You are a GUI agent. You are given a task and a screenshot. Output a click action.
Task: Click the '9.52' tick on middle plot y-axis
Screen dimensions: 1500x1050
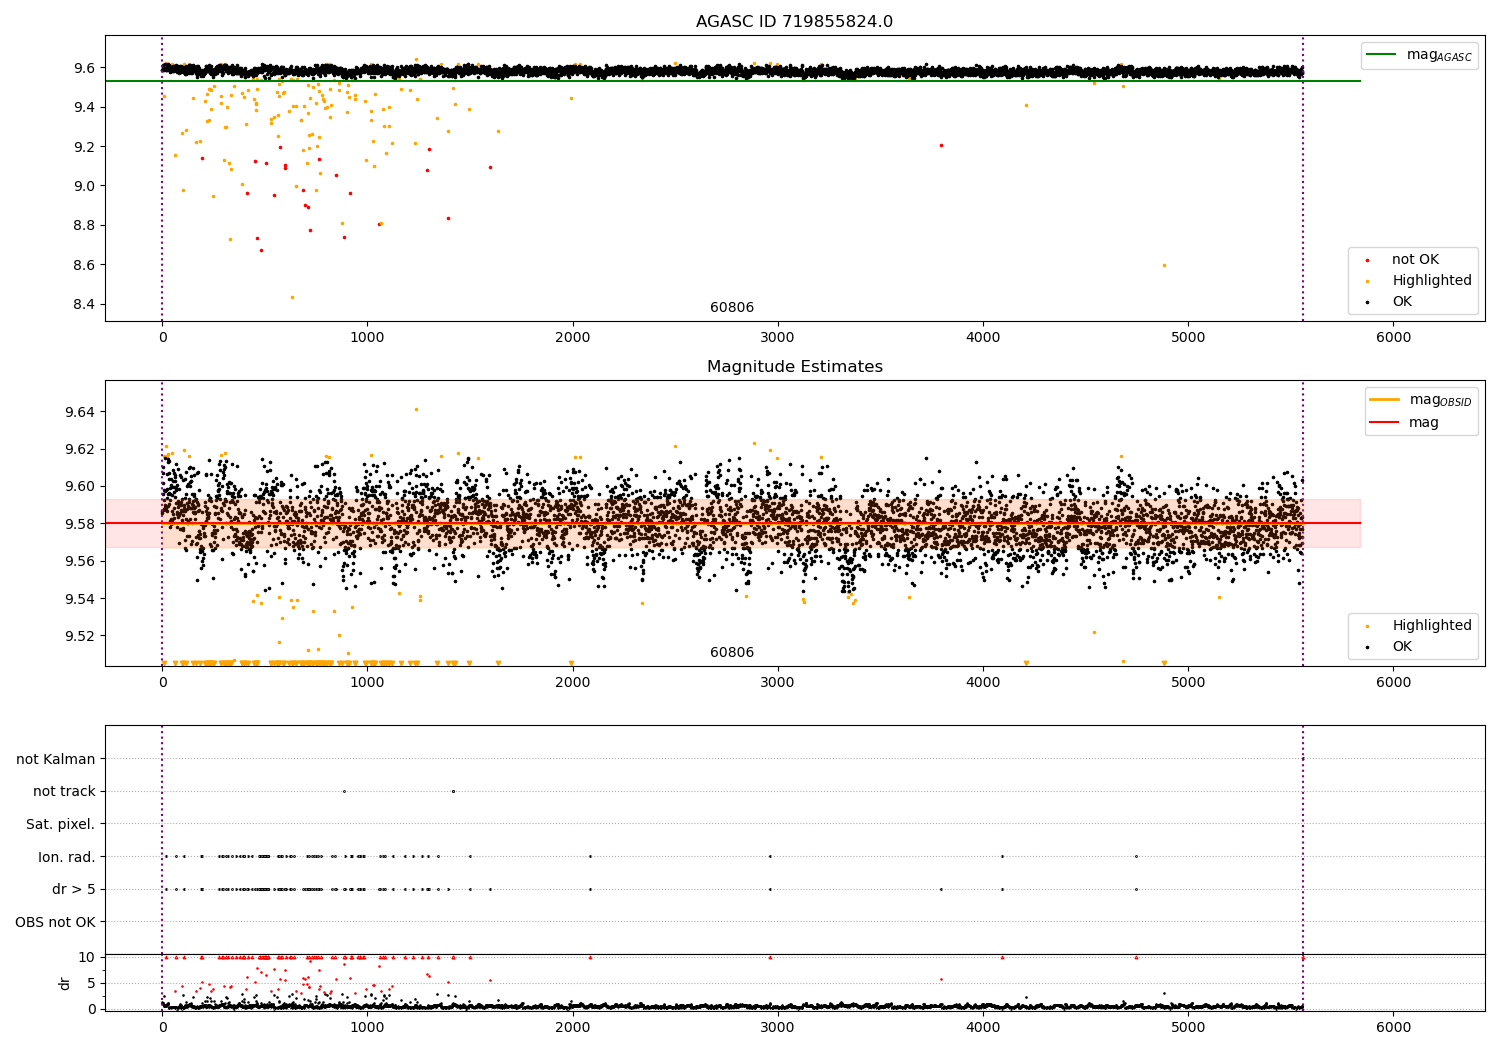[x=80, y=637]
